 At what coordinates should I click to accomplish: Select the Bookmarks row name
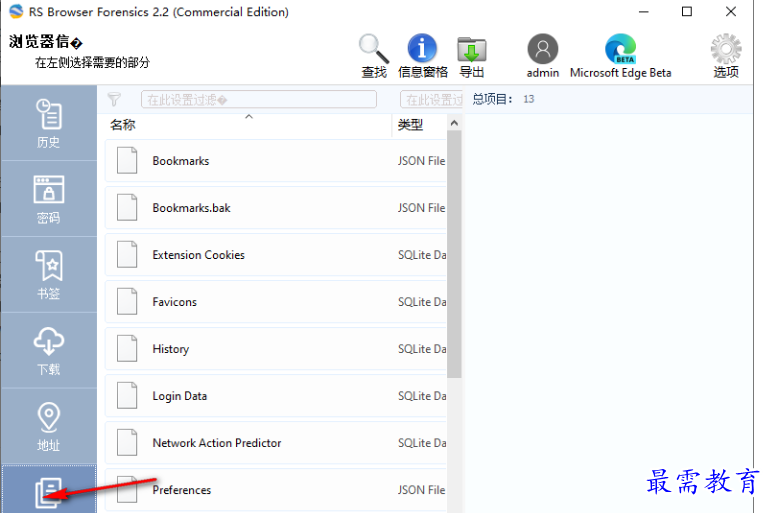[x=180, y=161]
